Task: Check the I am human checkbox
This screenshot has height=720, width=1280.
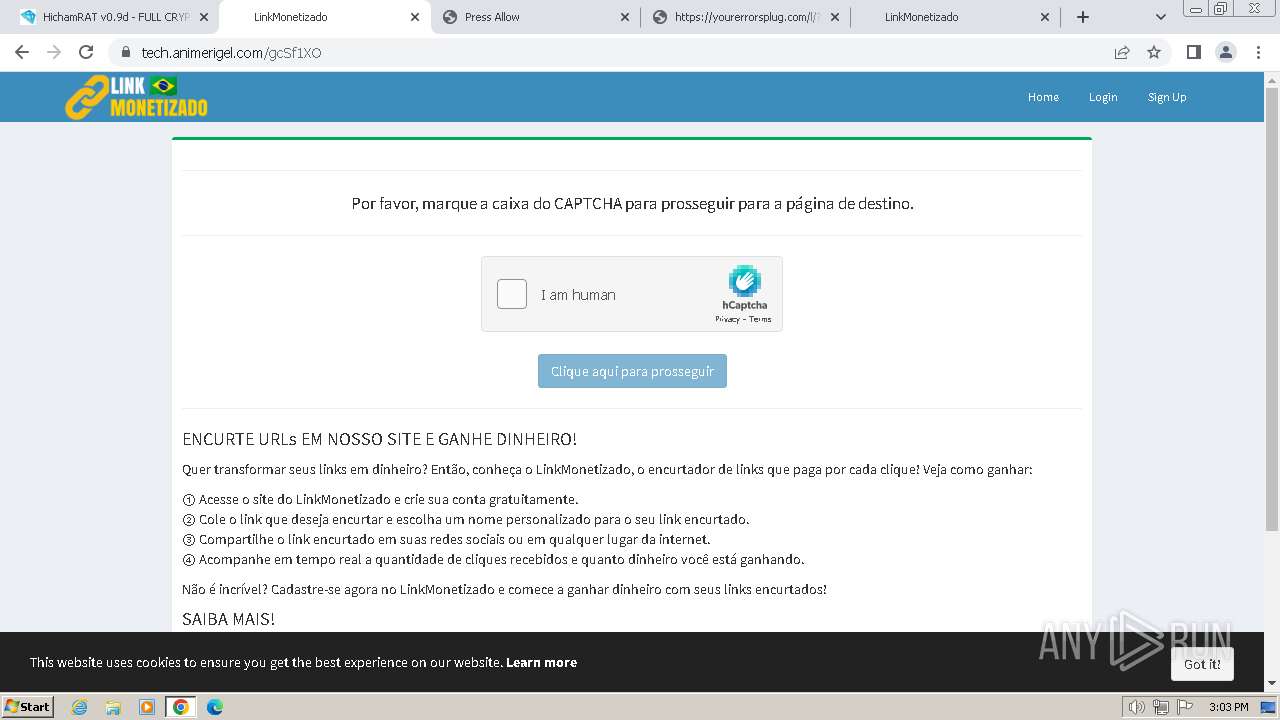Action: point(512,294)
